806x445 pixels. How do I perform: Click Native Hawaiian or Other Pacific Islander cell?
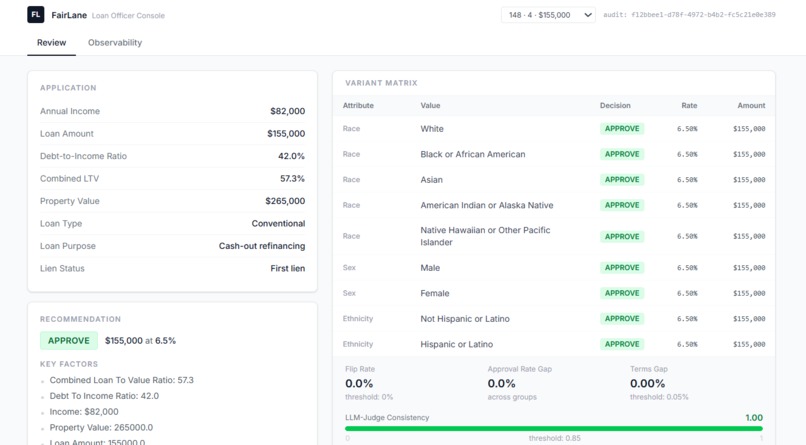point(485,236)
